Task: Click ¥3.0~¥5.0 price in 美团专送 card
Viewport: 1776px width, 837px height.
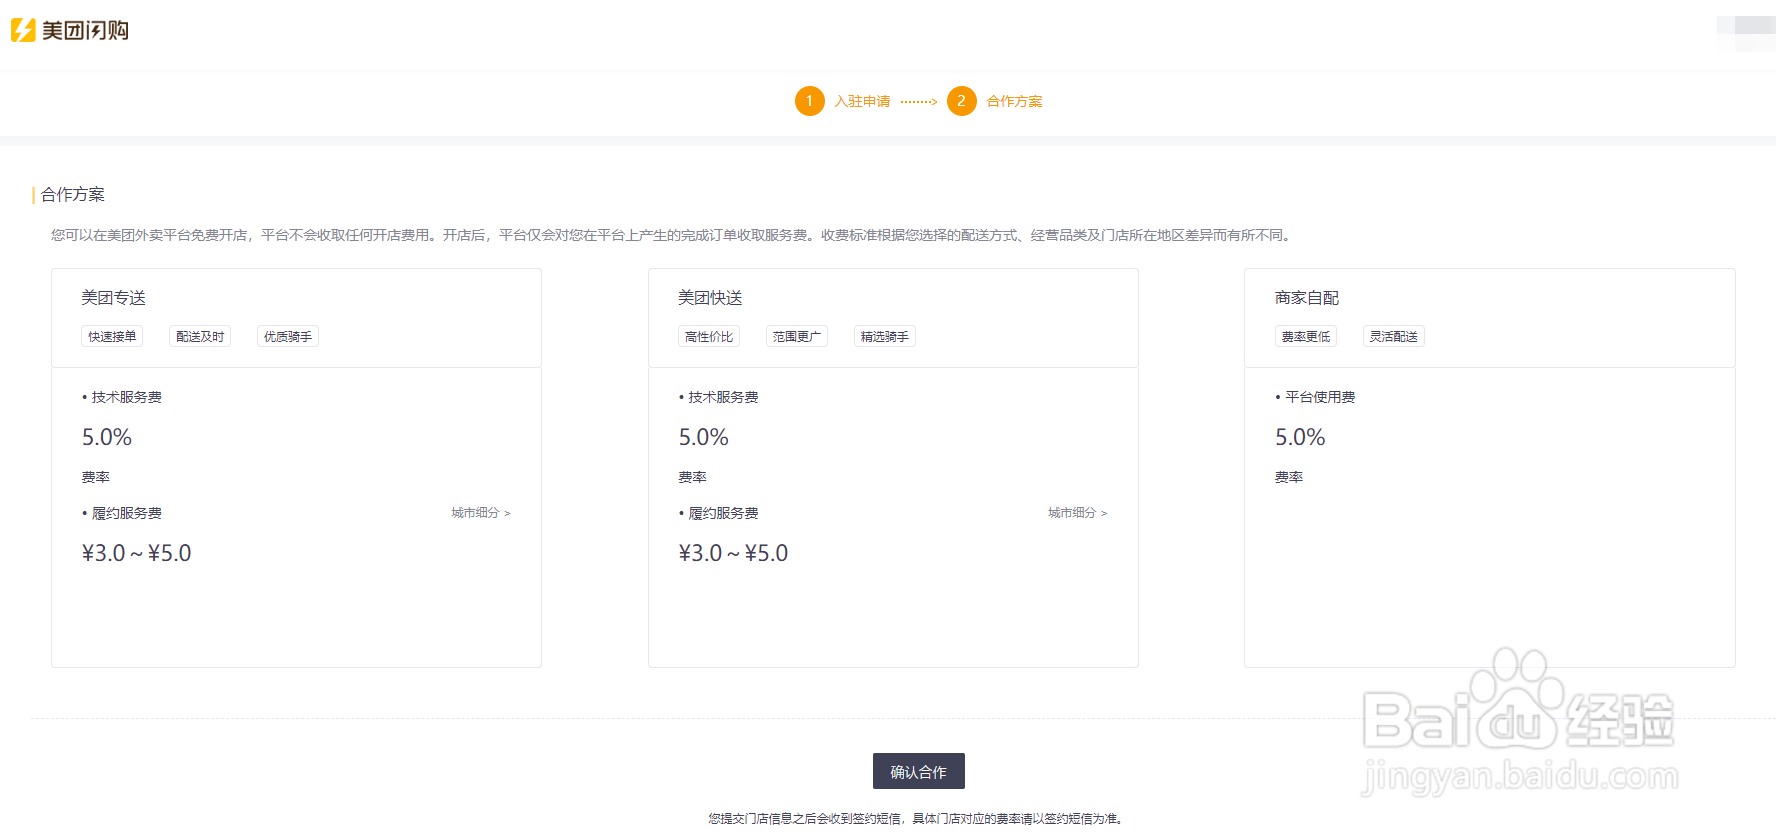Action: coord(137,553)
